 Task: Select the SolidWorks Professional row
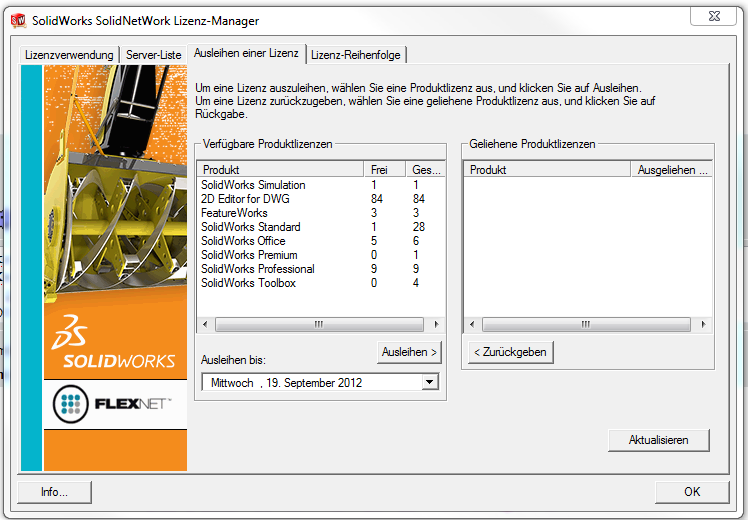321,269
